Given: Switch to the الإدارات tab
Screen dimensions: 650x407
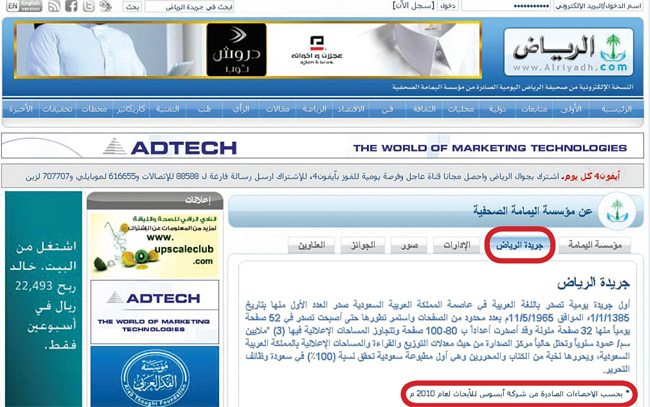Looking at the screenshot, I should point(454,244).
